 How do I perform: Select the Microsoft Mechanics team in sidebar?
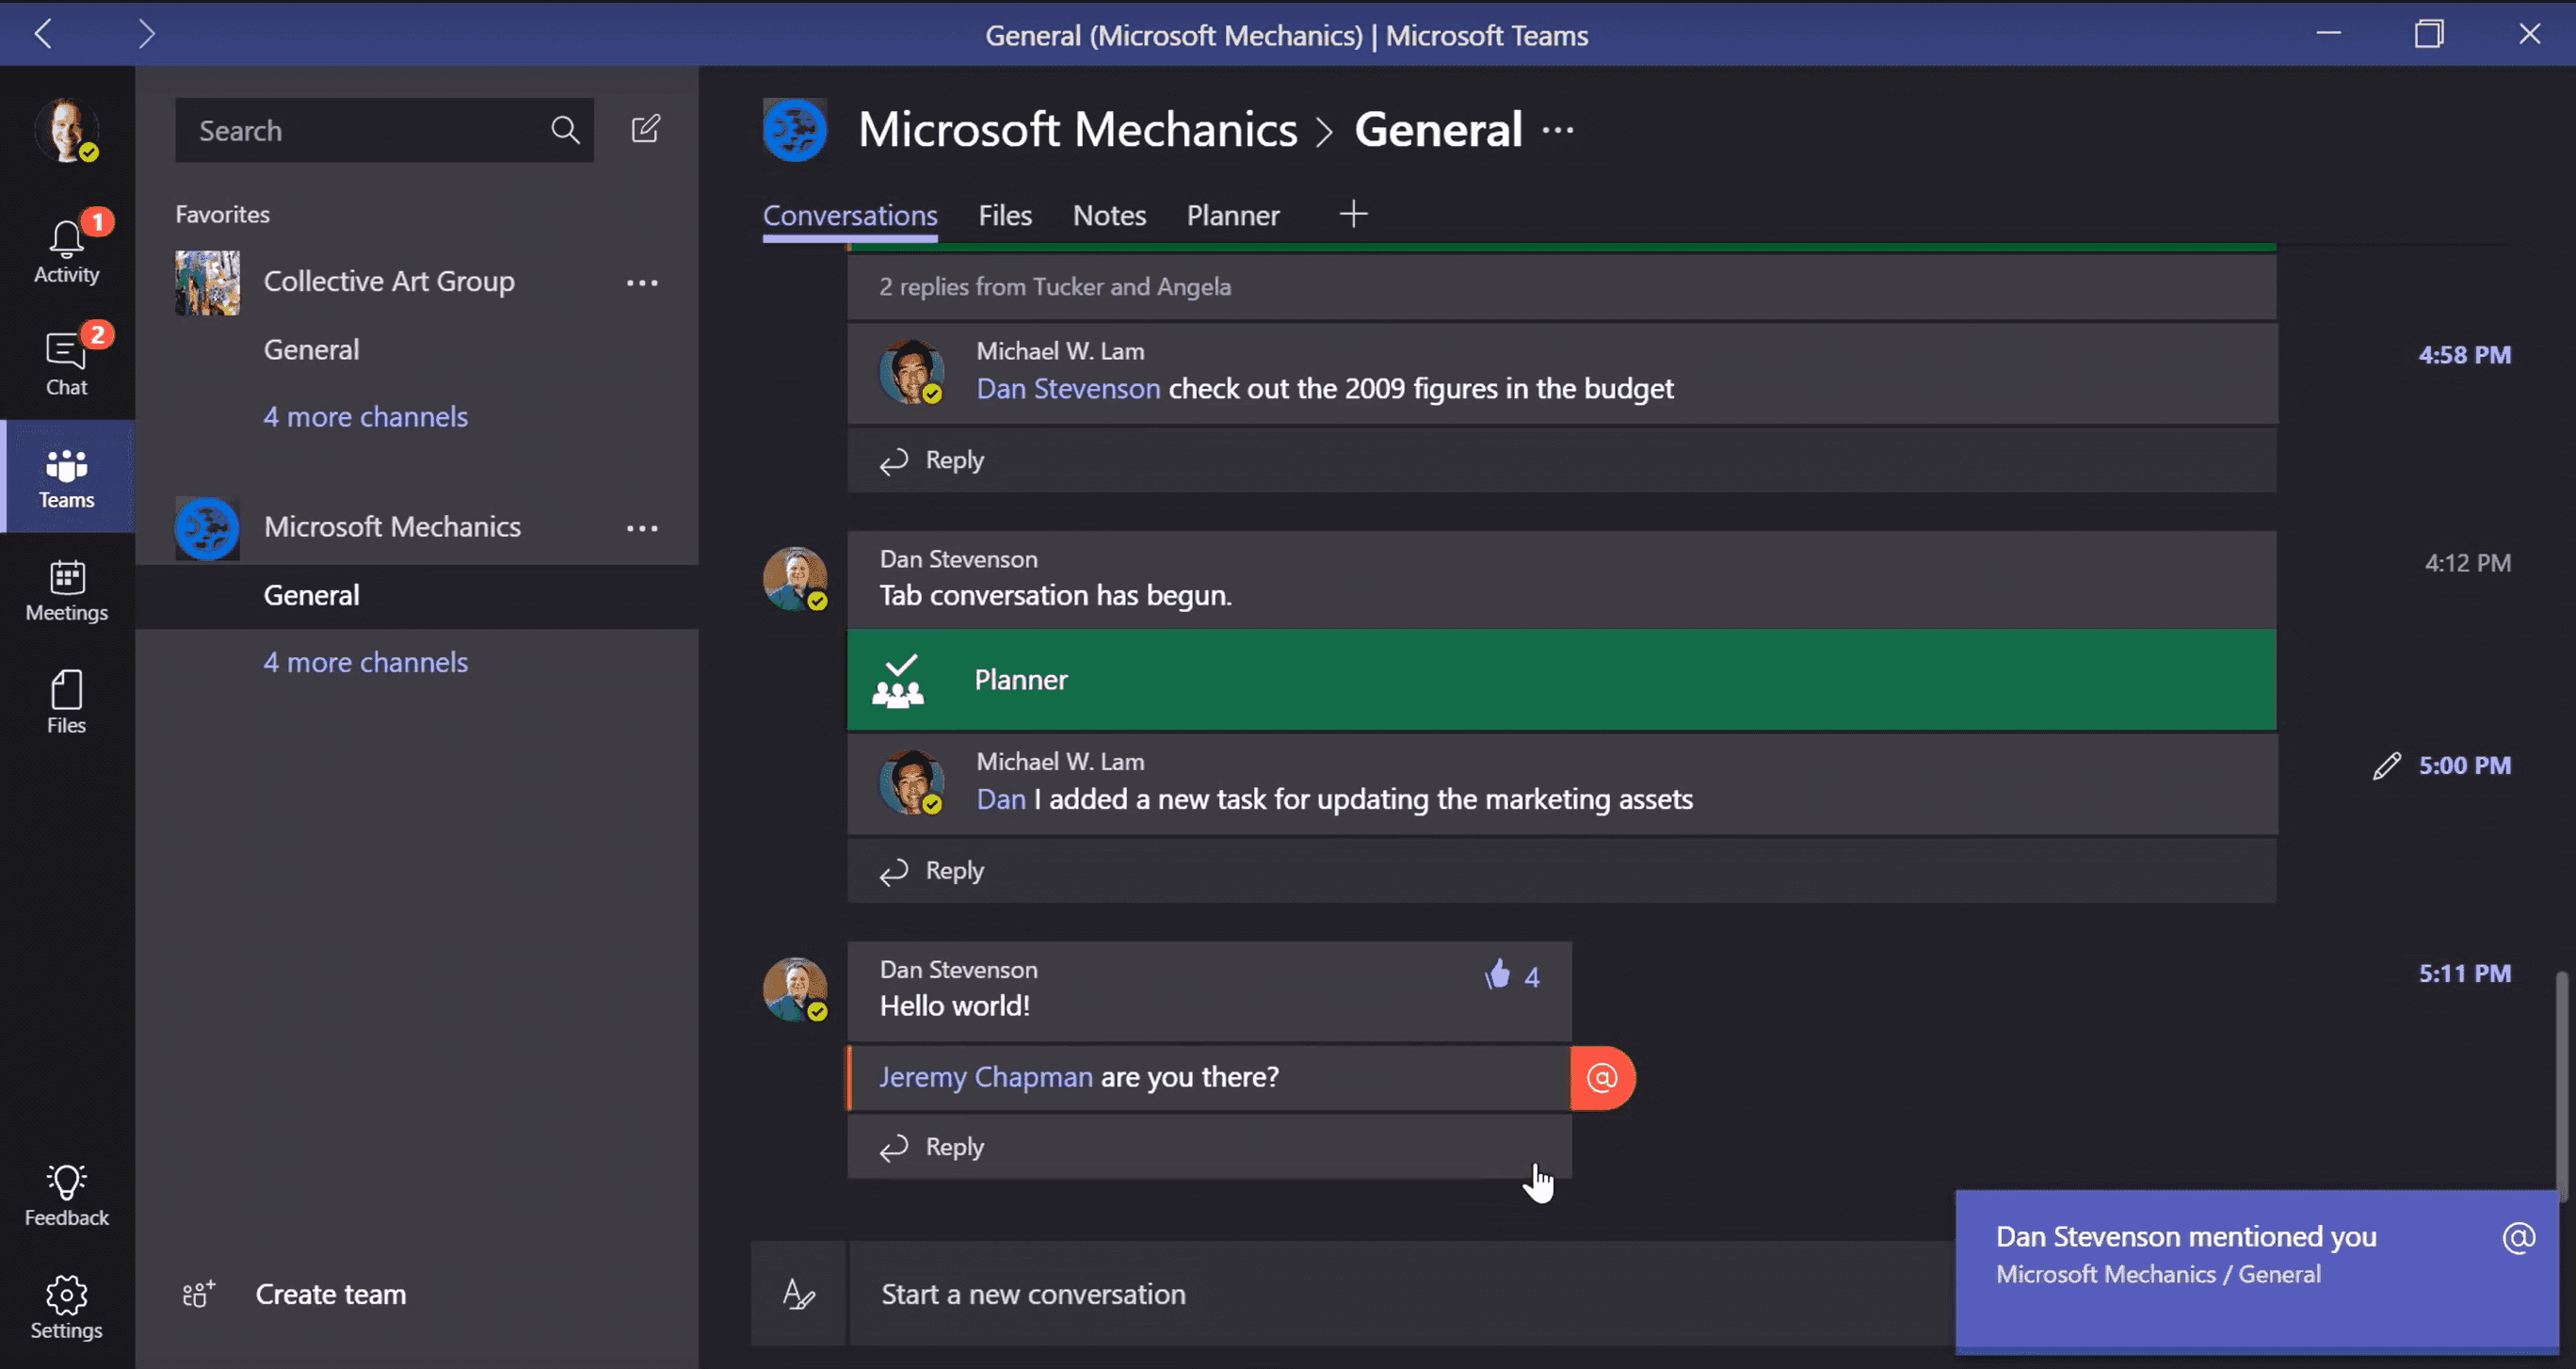(x=392, y=527)
